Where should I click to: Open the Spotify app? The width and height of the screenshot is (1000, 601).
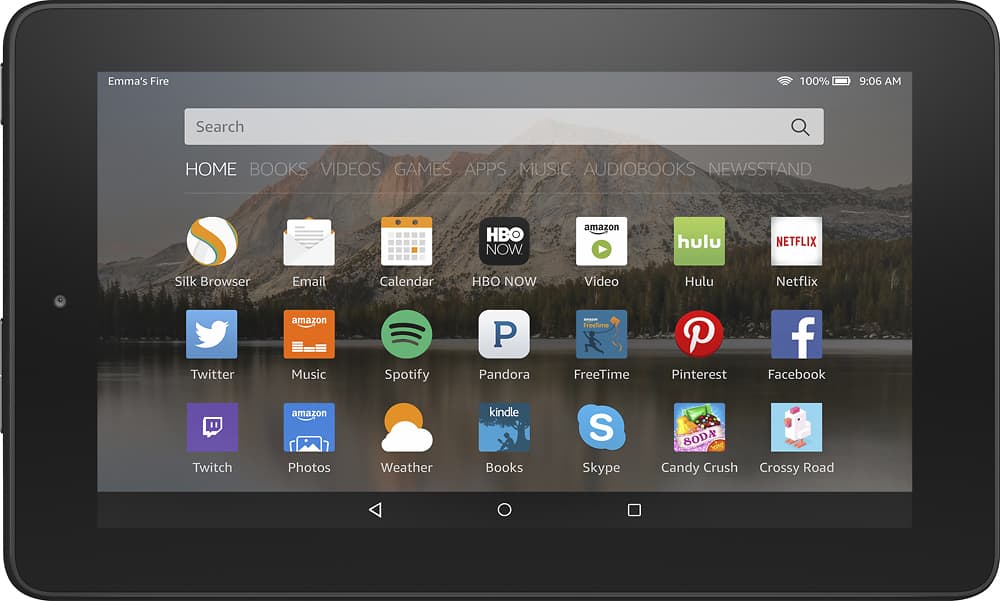coord(406,334)
